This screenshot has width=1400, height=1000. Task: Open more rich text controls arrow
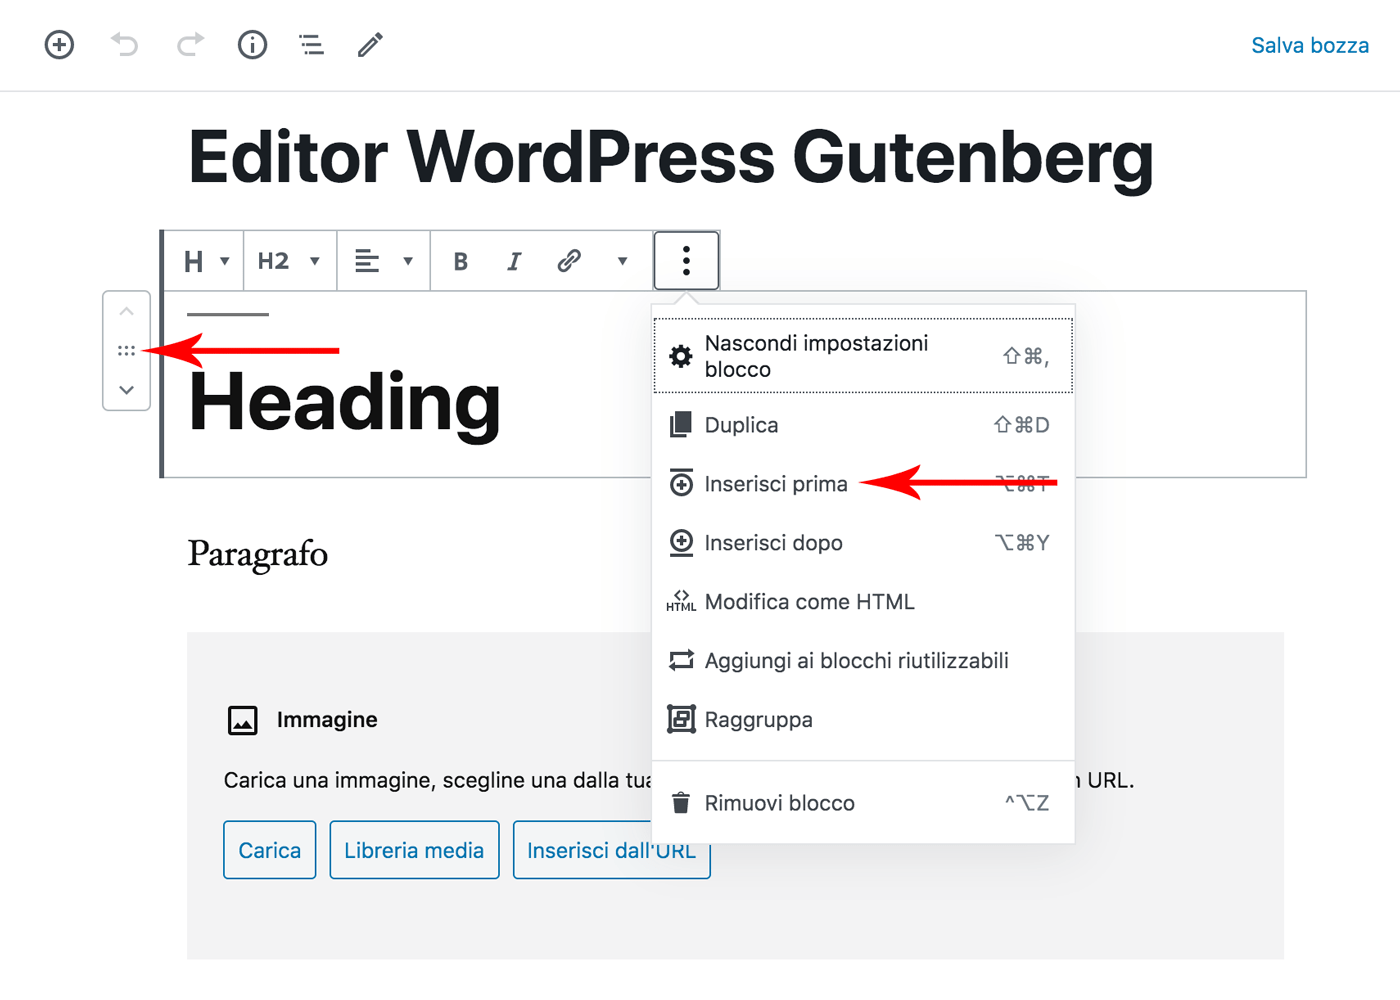(622, 261)
